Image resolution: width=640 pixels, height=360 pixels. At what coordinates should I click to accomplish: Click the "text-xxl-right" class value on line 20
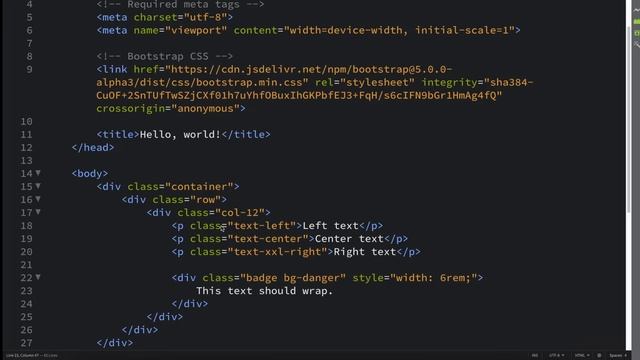coord(277,252)
